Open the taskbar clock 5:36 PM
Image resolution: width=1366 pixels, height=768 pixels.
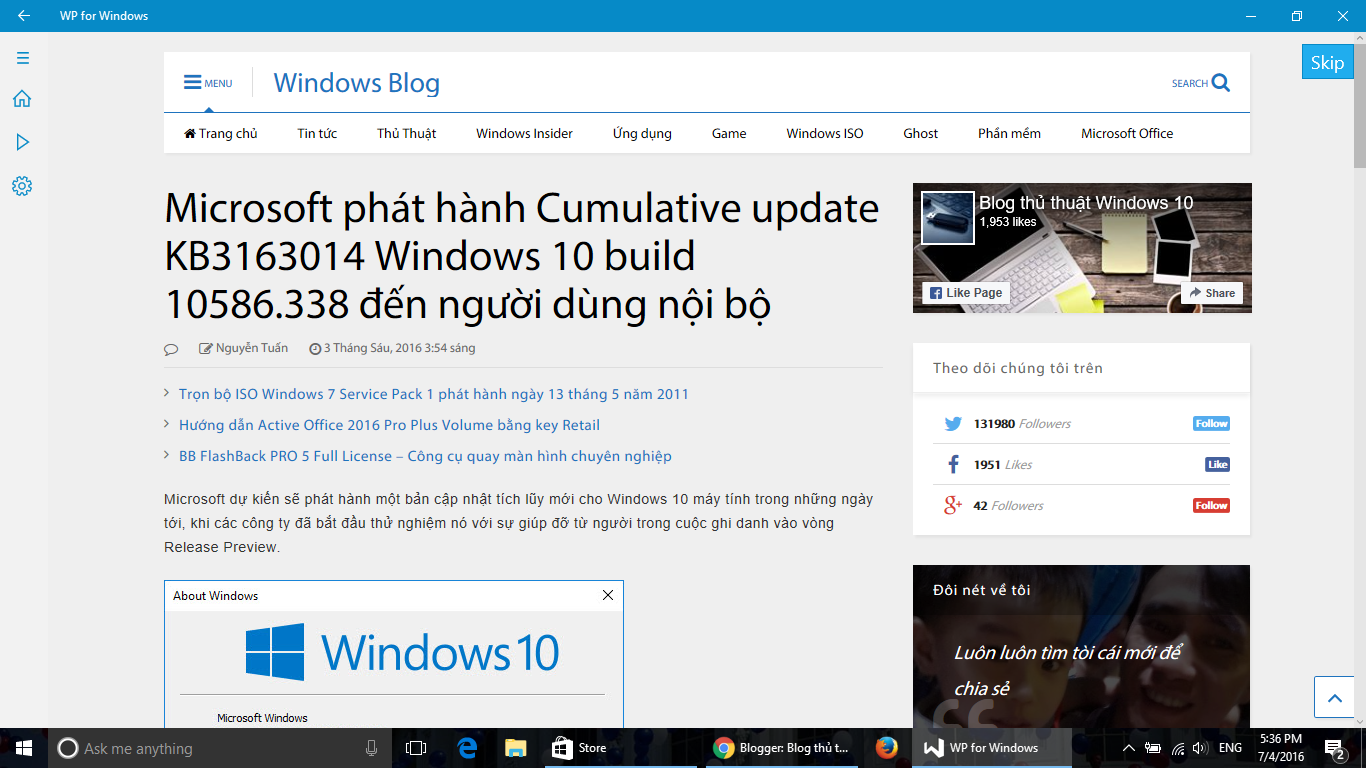1281,748
